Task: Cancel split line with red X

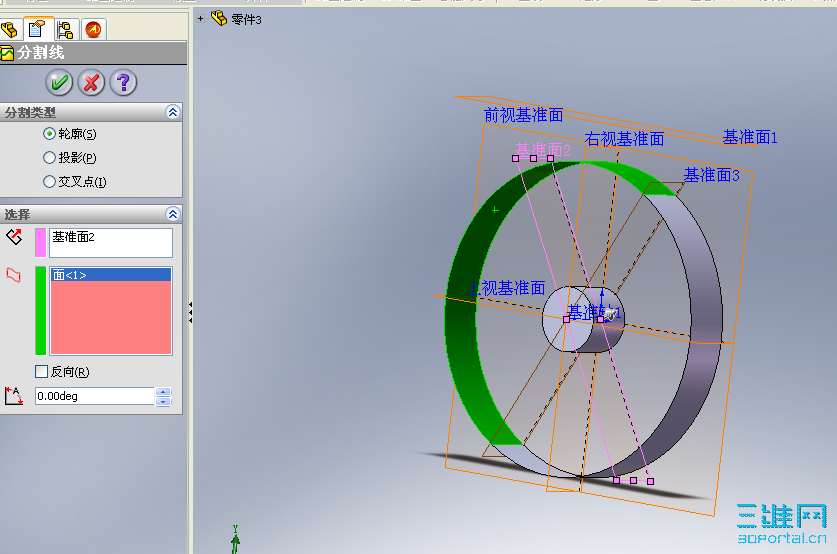Action: pyautogui.click(x=91, y=83)
